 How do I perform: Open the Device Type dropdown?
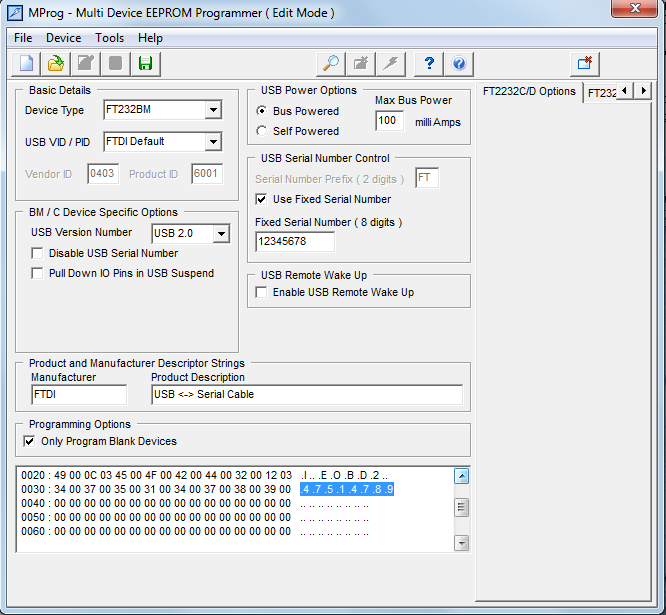(213, 111)
